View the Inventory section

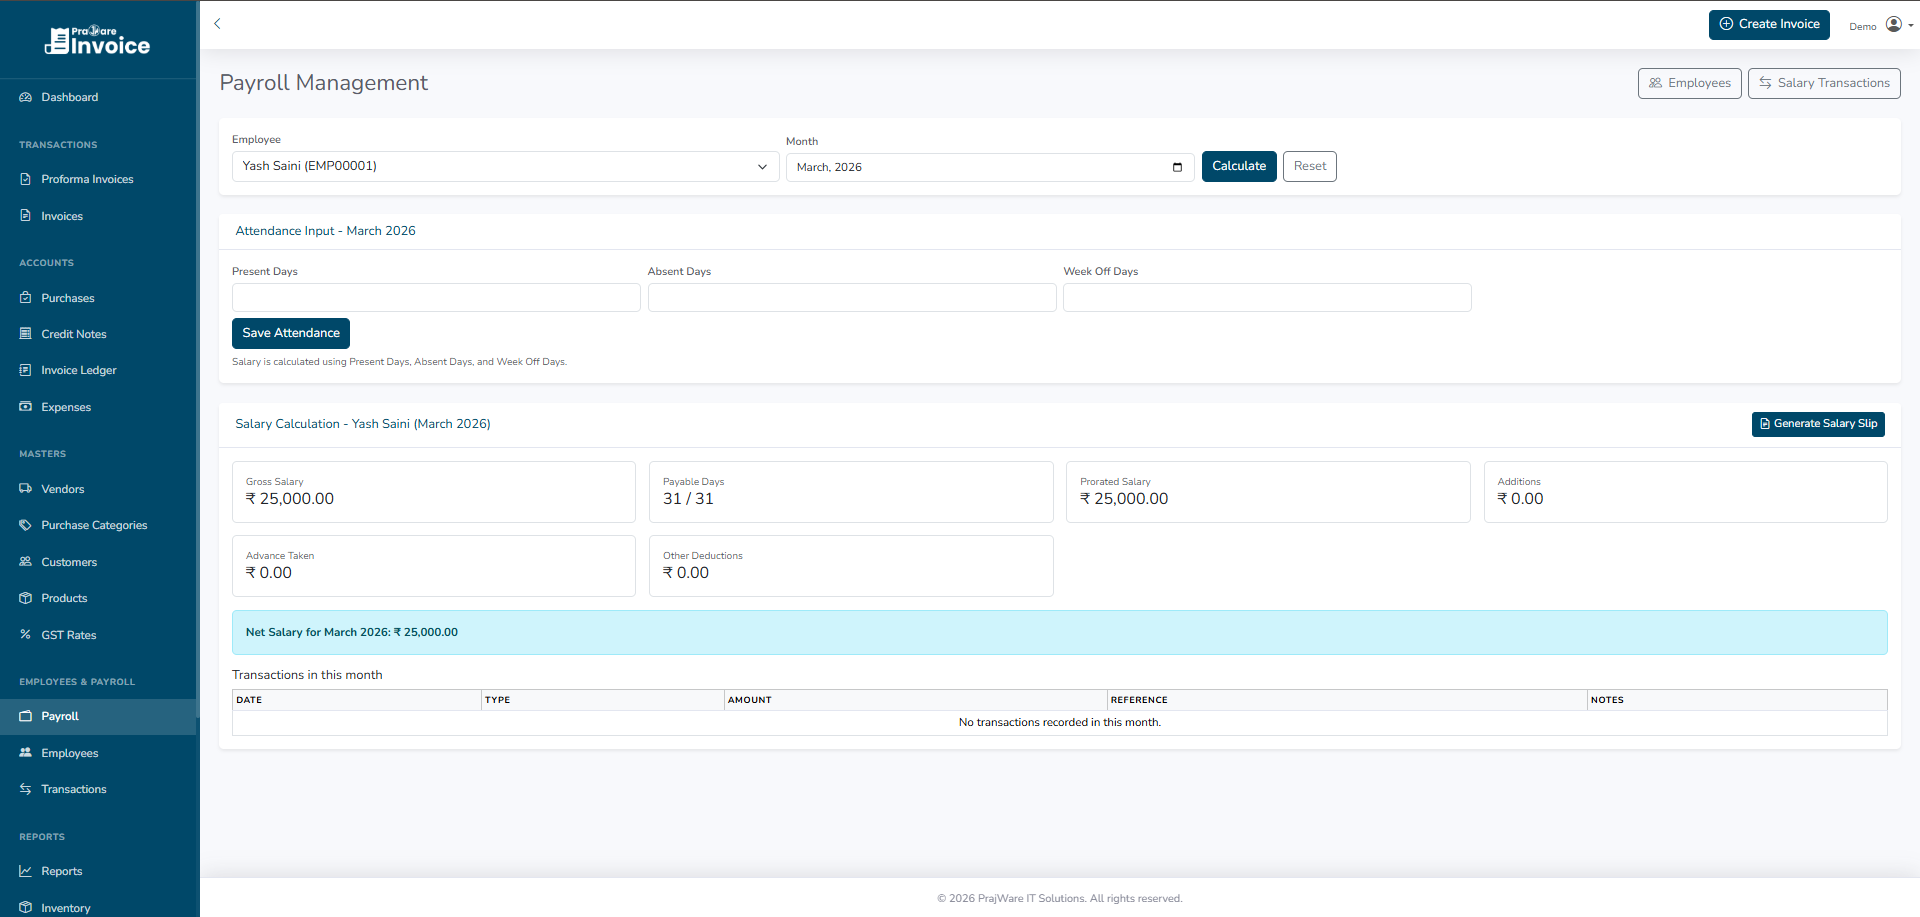pos(65,907)
